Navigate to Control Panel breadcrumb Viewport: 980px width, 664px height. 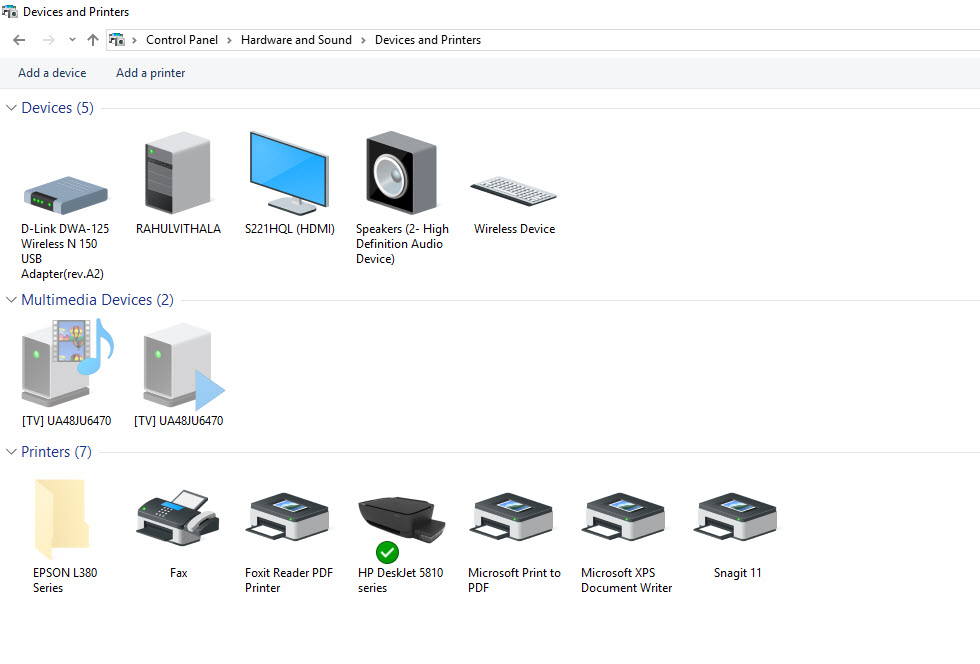pyautogui.click(x=182, y=40)
